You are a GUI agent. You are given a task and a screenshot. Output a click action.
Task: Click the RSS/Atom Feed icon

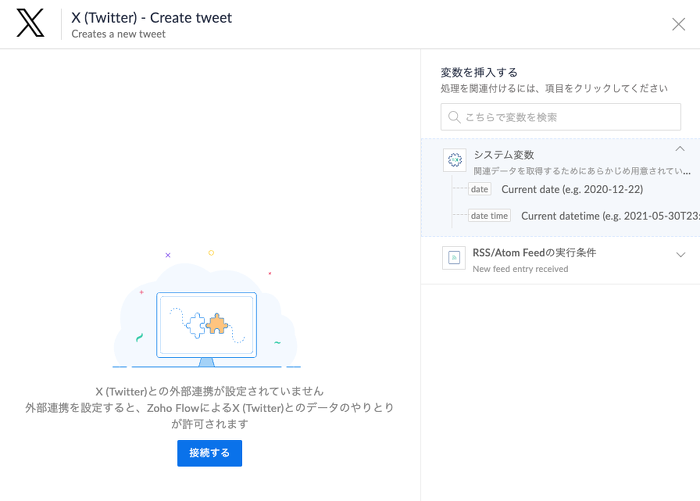click(454, 258)
